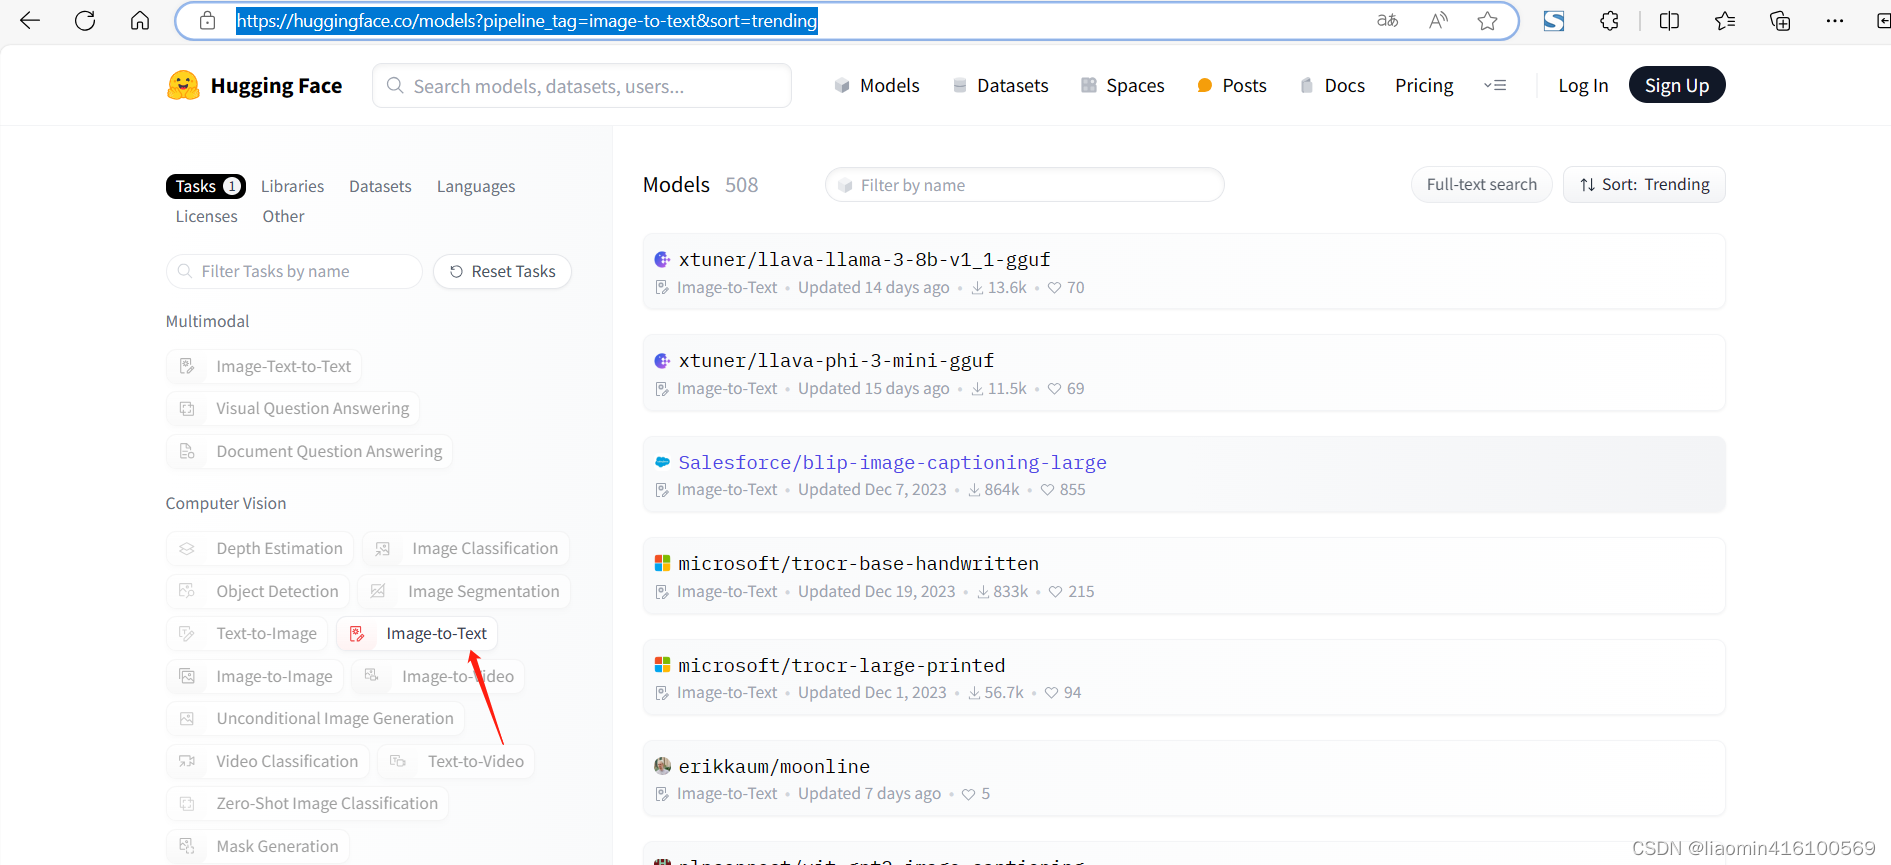Click heart likes icon on blip-image-captioning-large
This screenshot has height=865, width=1891.
(1048, 490)
